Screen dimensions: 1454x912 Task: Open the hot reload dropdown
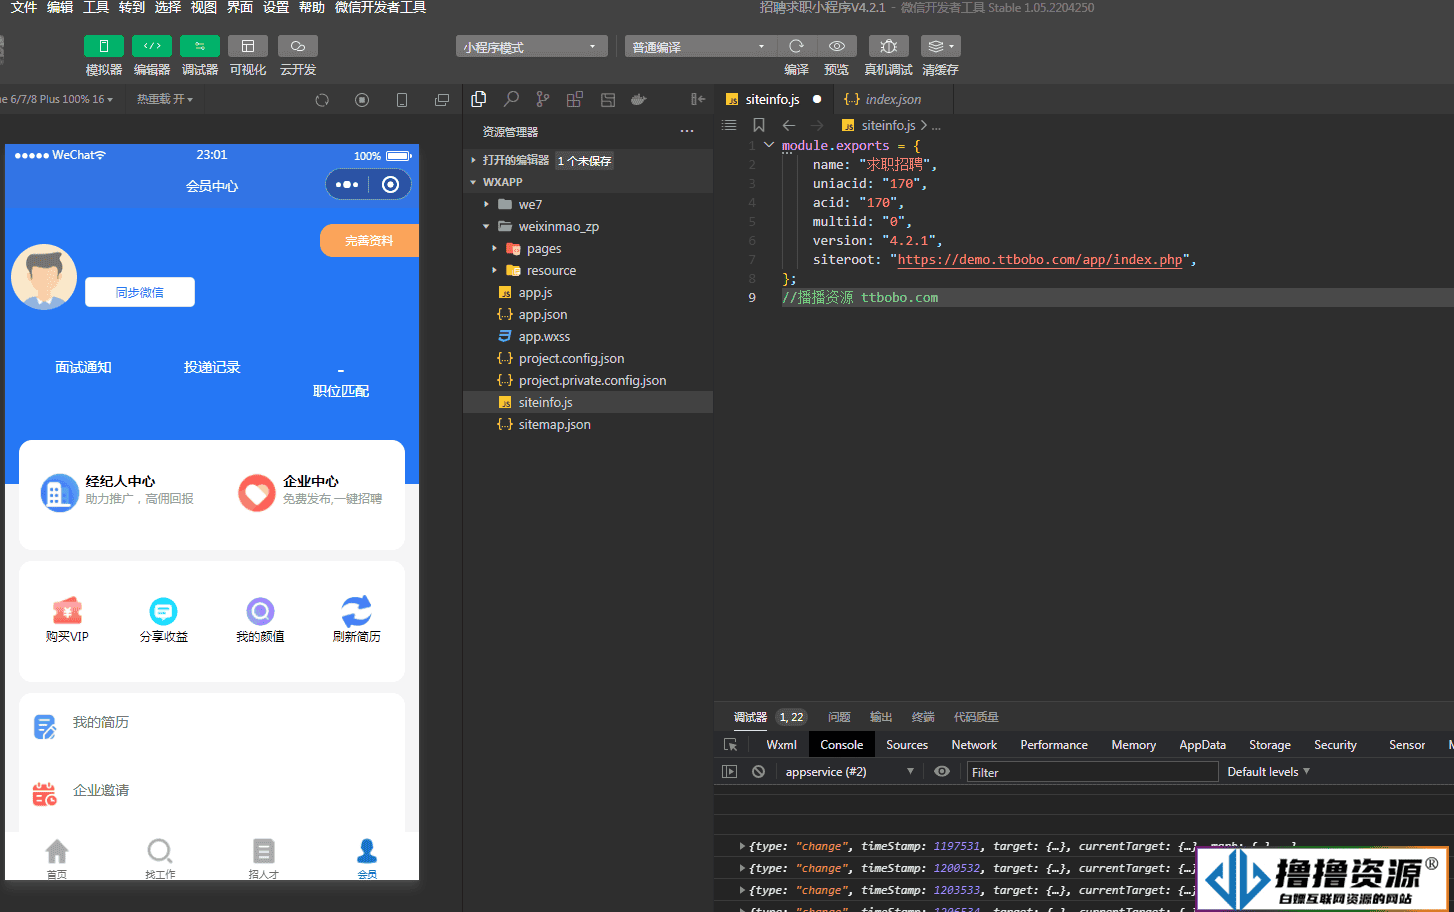click(x=165, y=99)
